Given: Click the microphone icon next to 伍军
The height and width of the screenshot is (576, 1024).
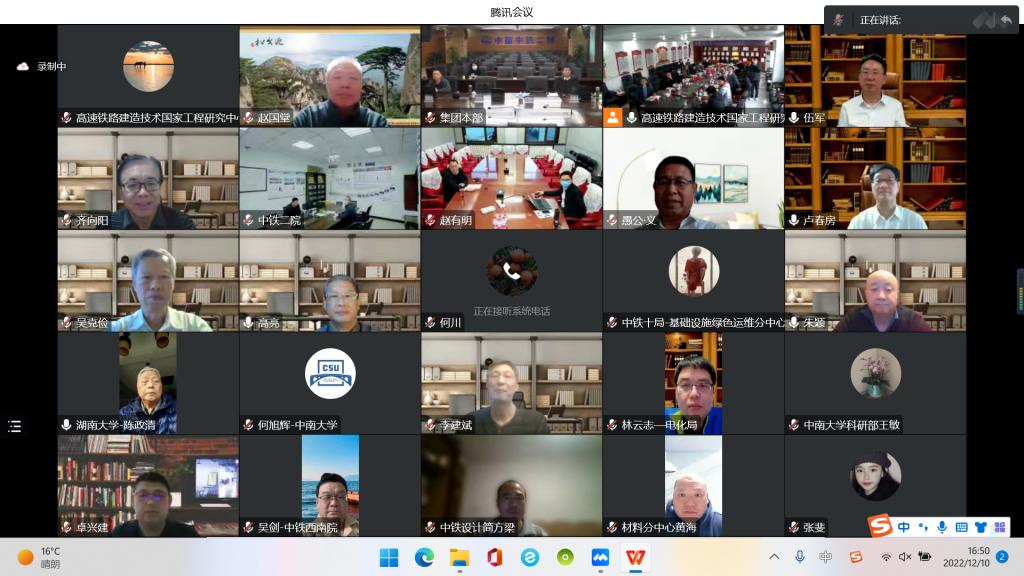Looking at the screenshot, I should click(x=794, y=118).
